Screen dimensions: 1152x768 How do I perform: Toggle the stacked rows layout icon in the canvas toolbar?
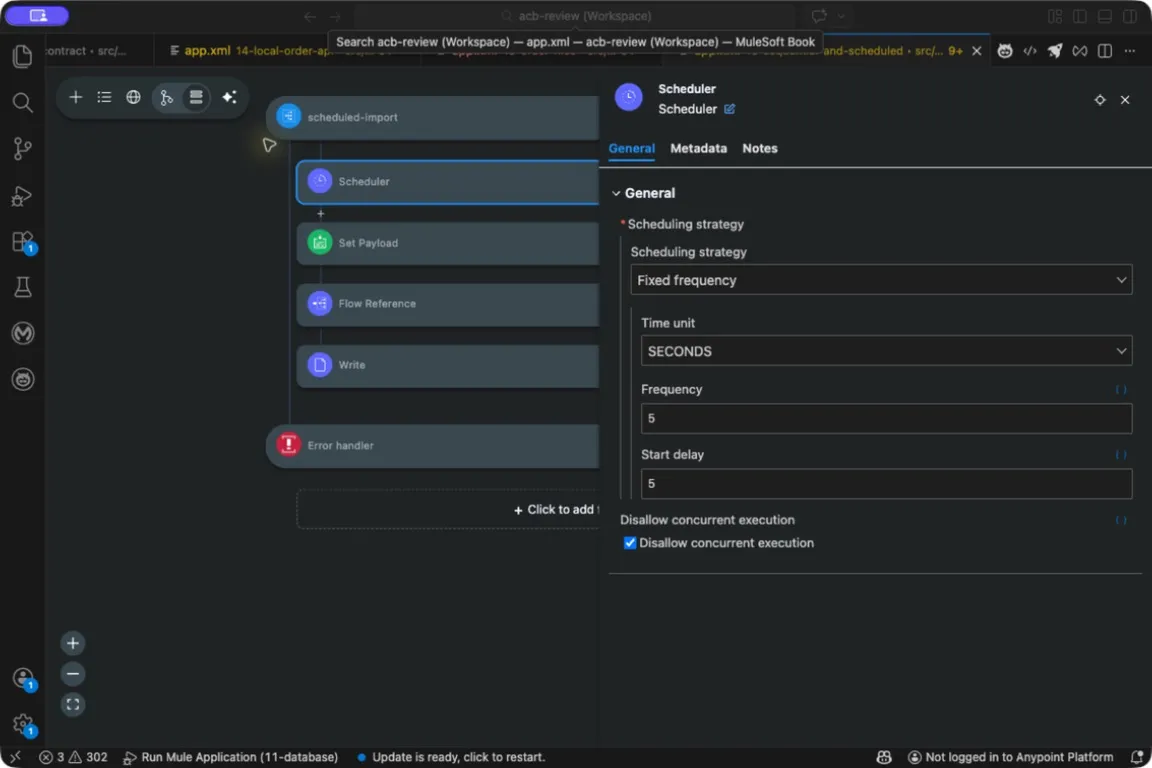click(196, 97)
